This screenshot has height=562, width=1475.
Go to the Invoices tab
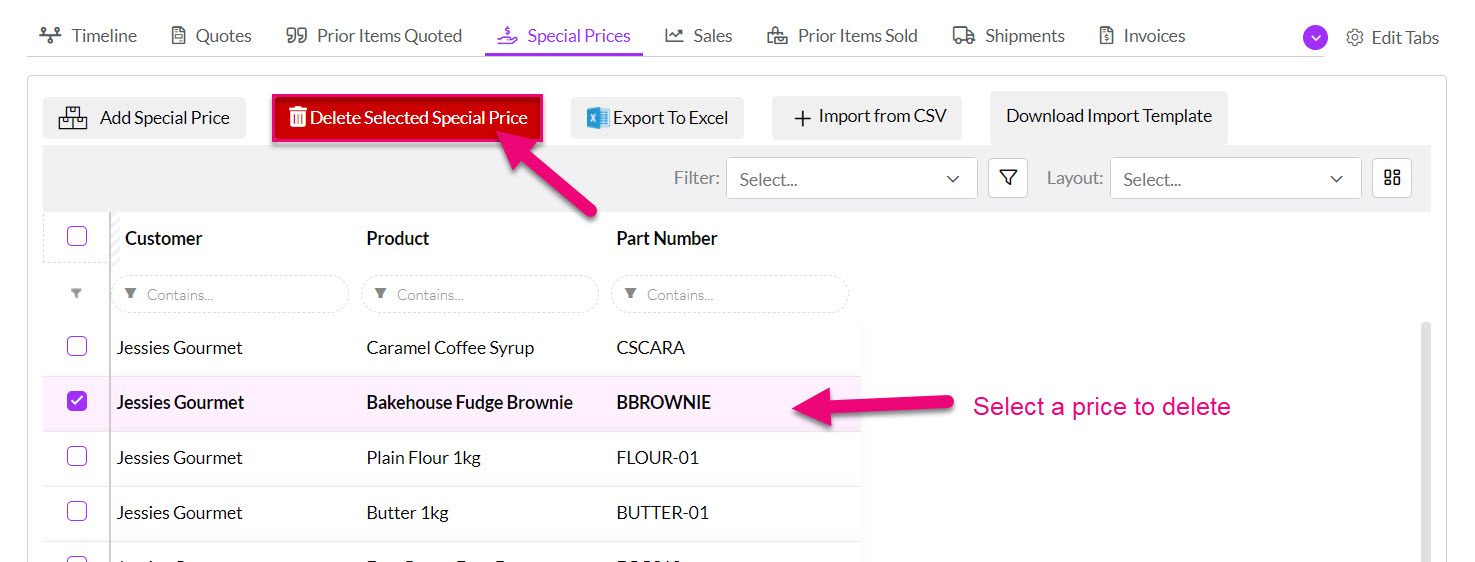[1142, 36]
